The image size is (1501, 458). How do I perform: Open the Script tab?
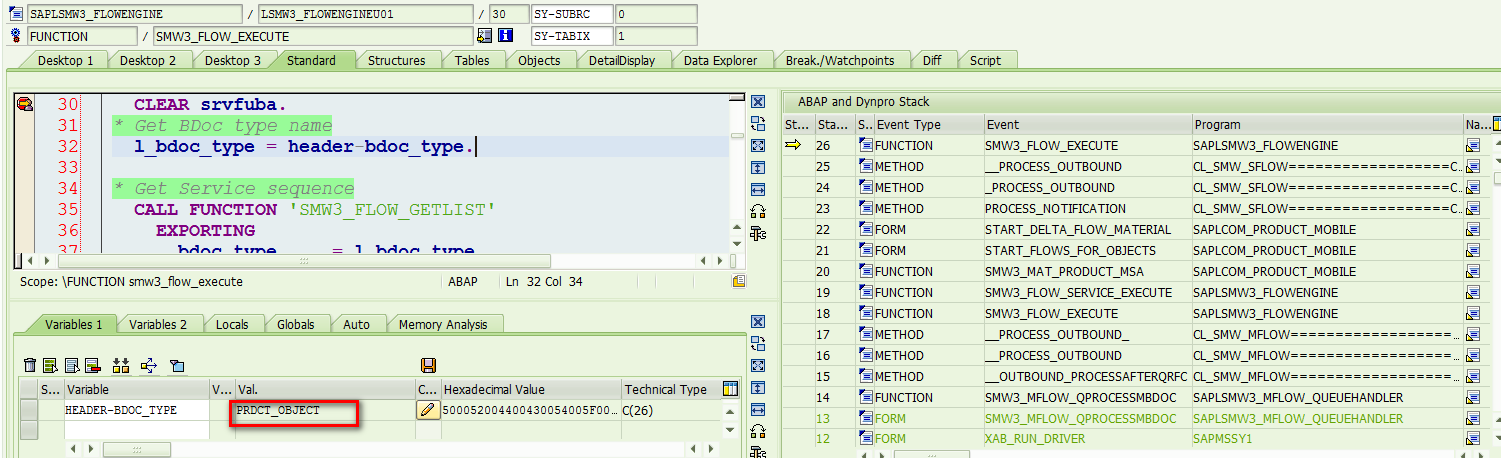[985, 60]
